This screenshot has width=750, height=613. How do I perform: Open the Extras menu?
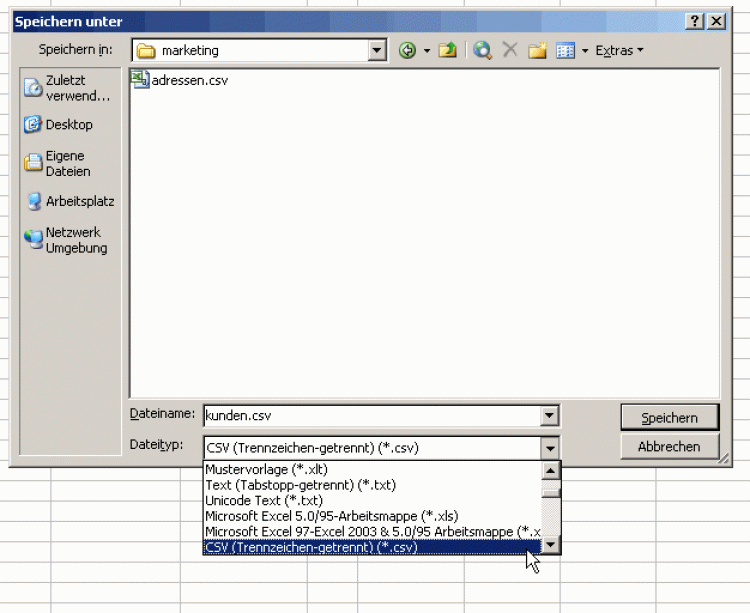pyautogui.click(x=619, y=50)
